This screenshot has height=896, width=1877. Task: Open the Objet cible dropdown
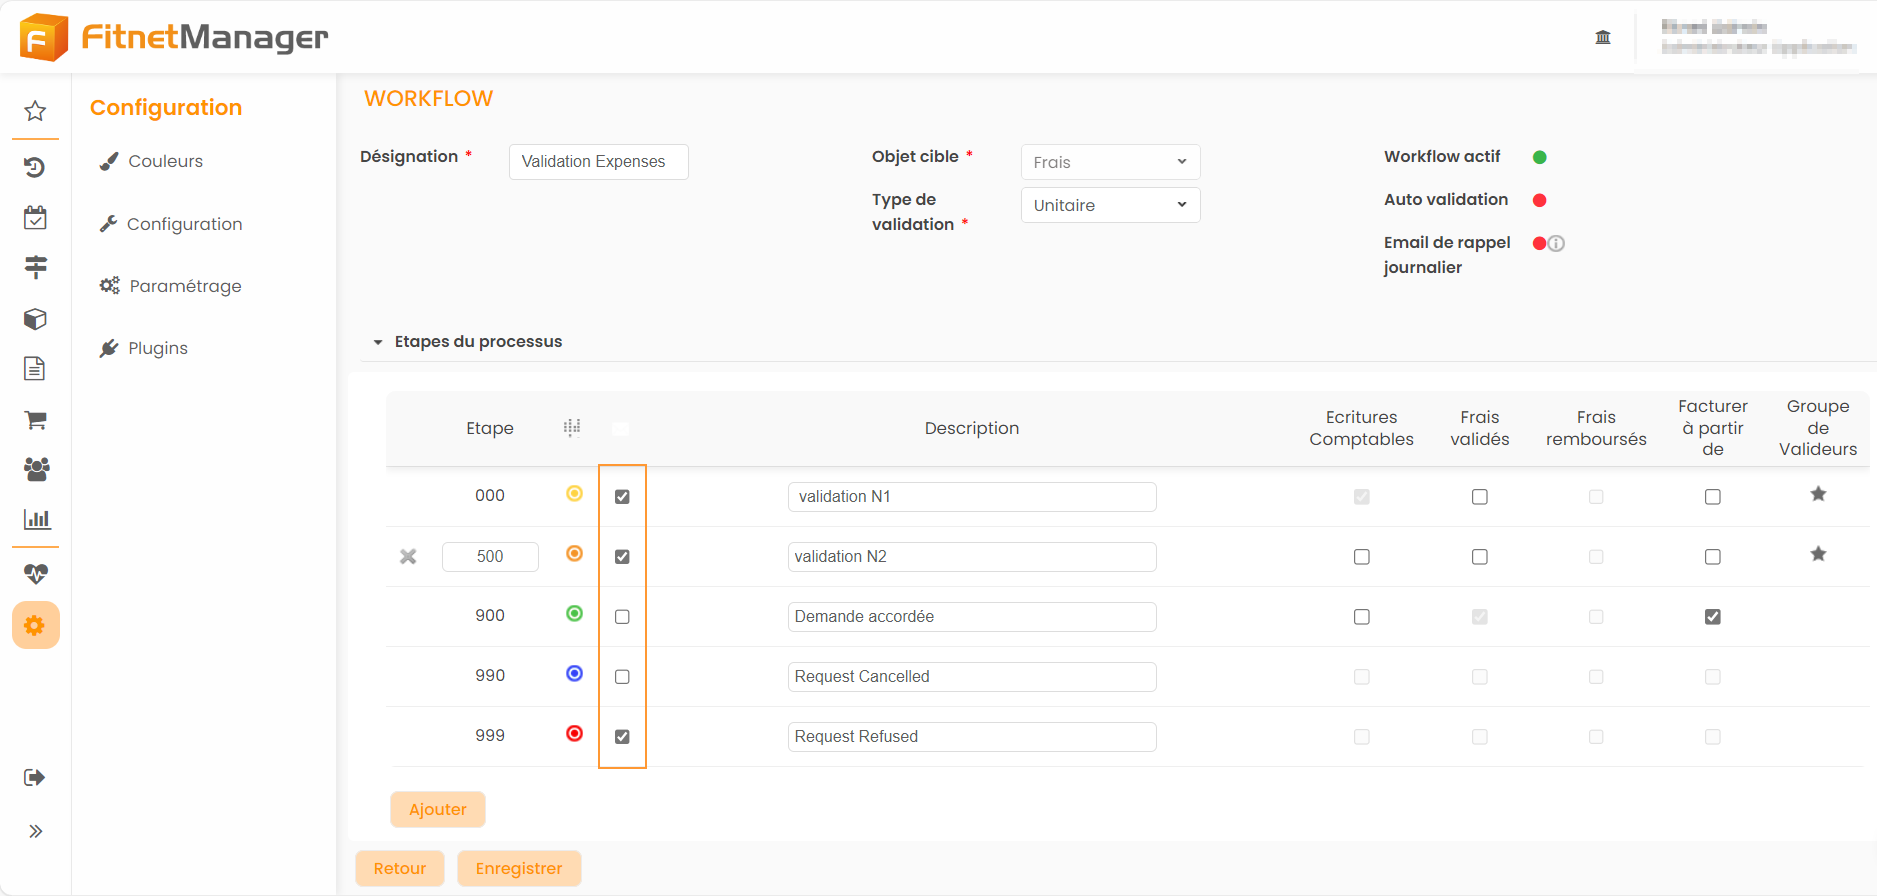[1110, 162]
